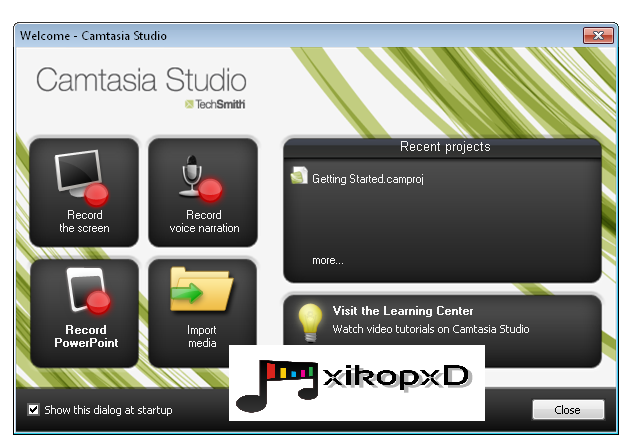Click the Getting Started.camproj file icon
Screen dimensions: 621x436
299,175
